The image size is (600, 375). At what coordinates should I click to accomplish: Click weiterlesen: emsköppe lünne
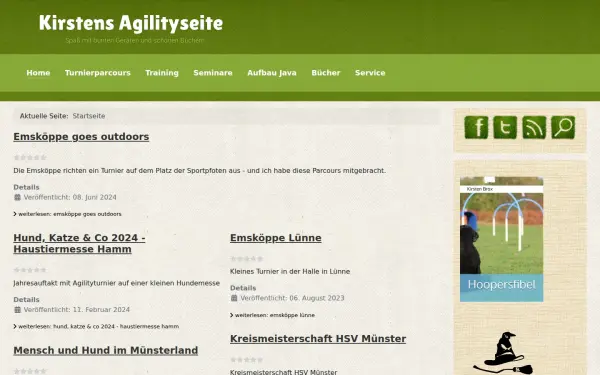coord(273,315)
